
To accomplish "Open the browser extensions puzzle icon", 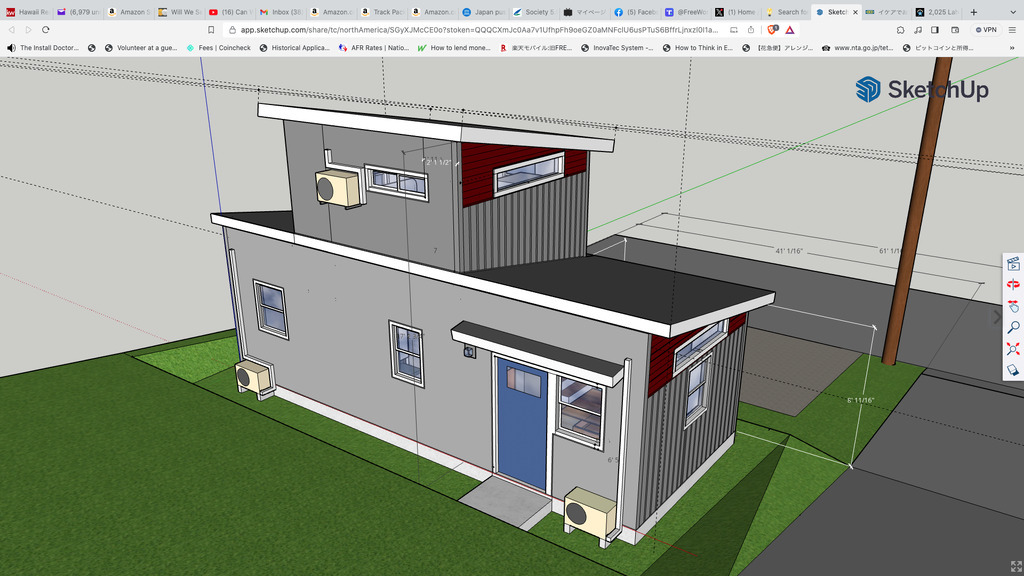I will (900, 30).
